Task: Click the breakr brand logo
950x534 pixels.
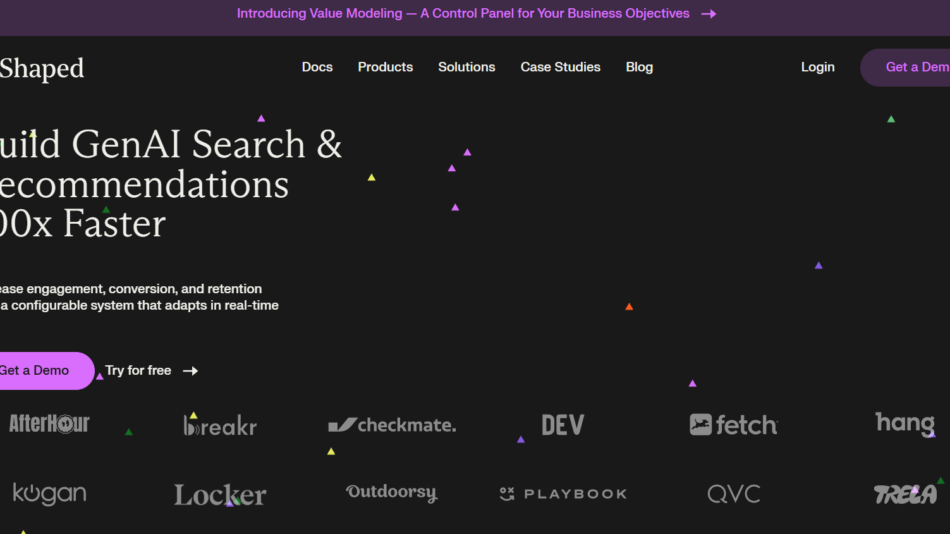Action: point(220,426)
